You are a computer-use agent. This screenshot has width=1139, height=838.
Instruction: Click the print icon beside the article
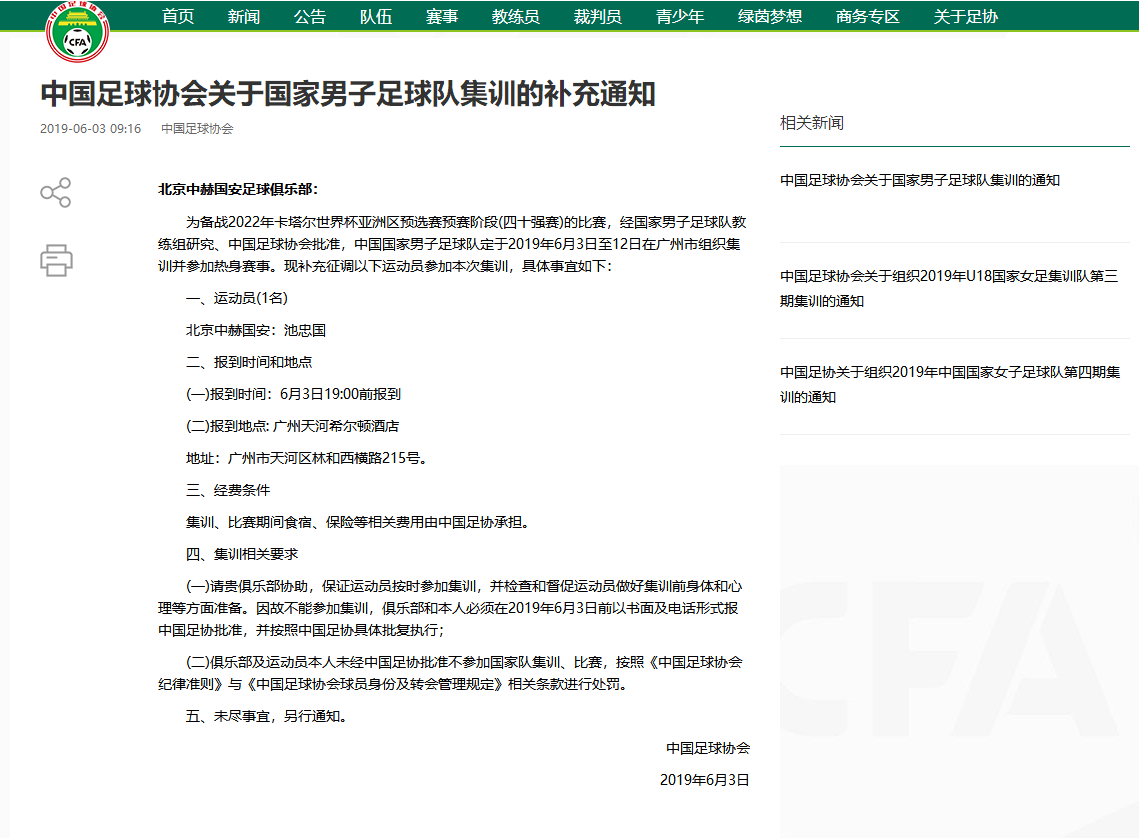tap(56, 260)
